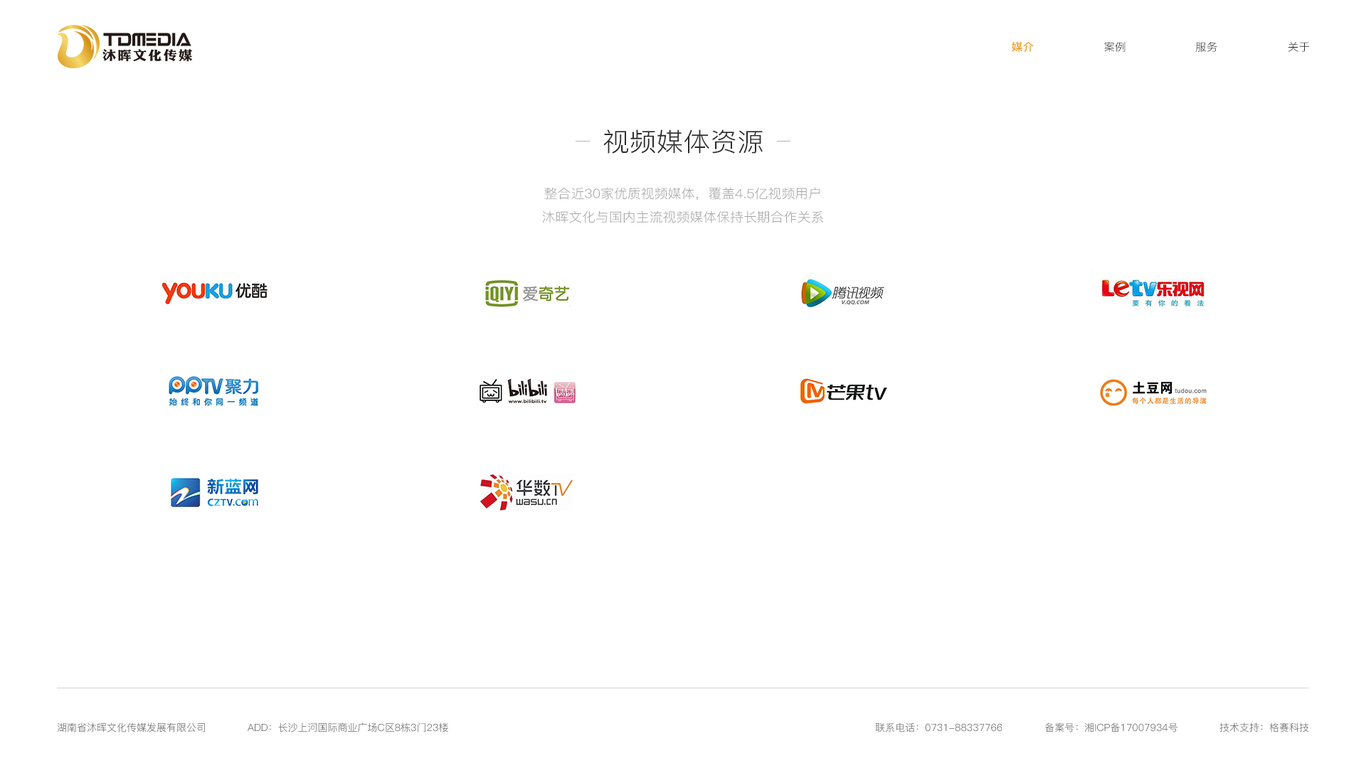Click the LeTV 乐视网 logo
1366x768 pixels.
pos(1153,292)
